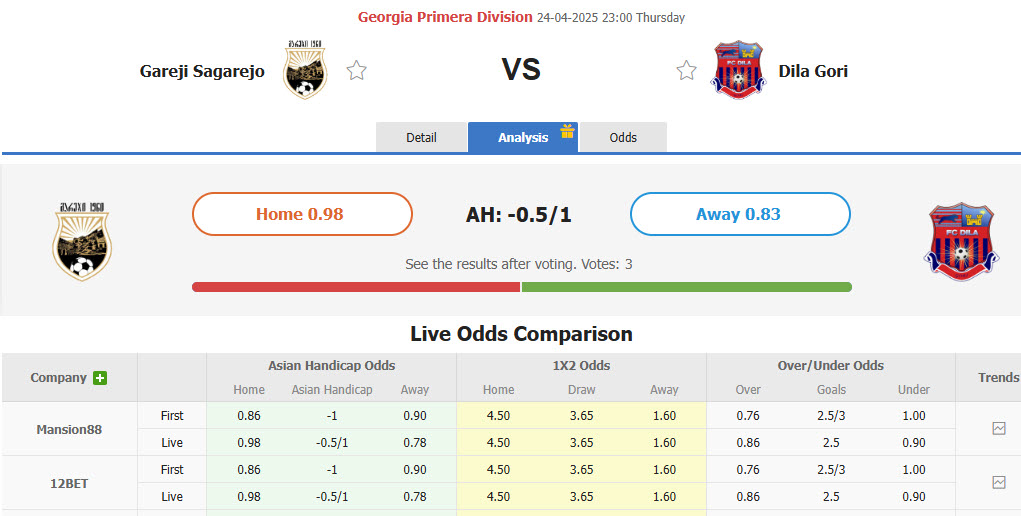Click the Dila Gori team name
Image resolution: width=1021 pixels, height=516 pixels.
[813, 71]
